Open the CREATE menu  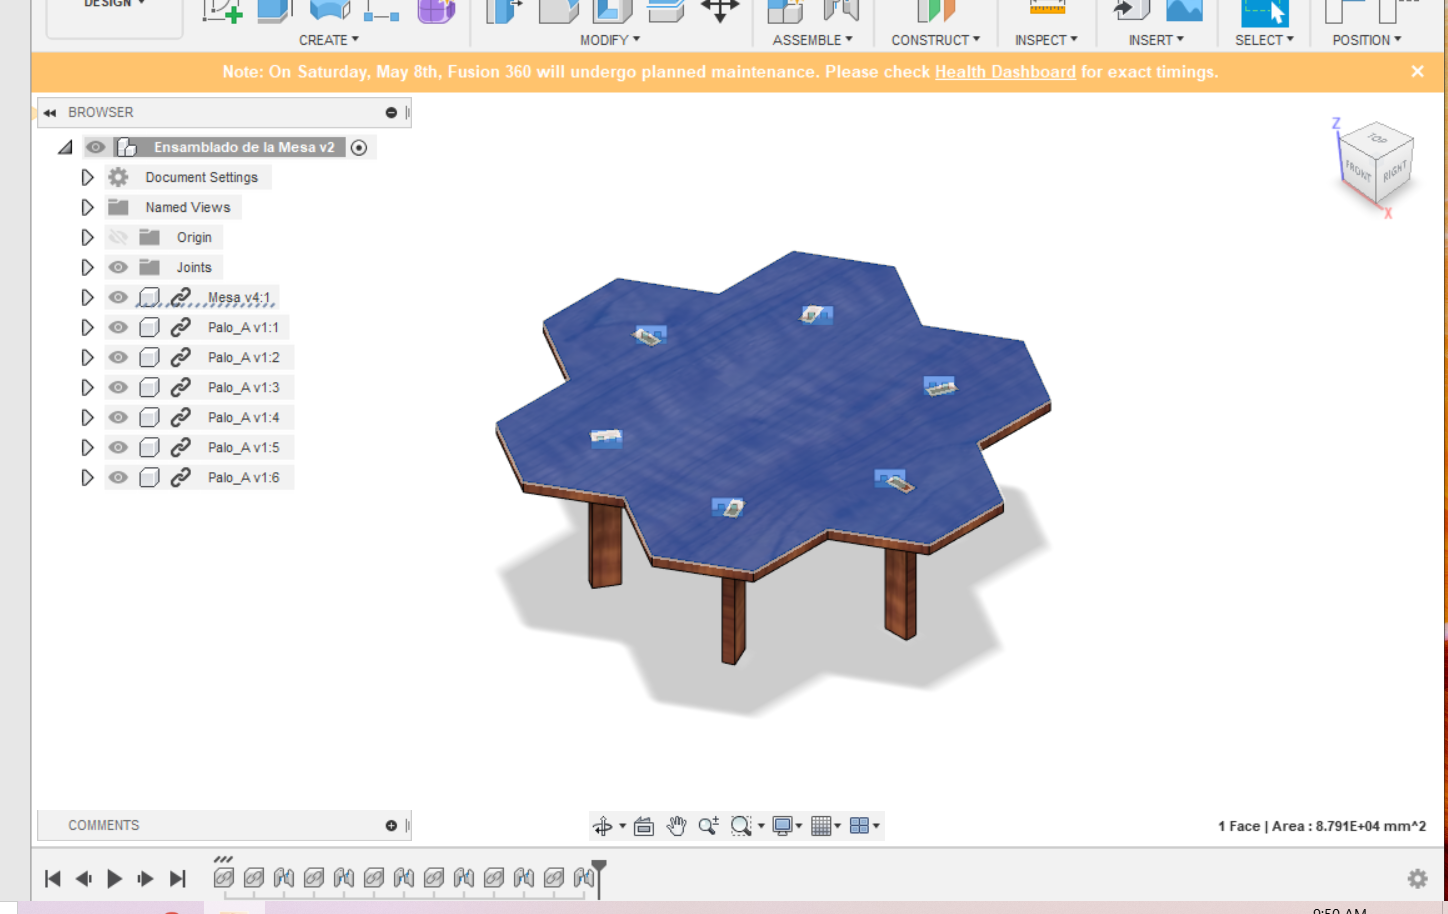[x=329, y=40]
